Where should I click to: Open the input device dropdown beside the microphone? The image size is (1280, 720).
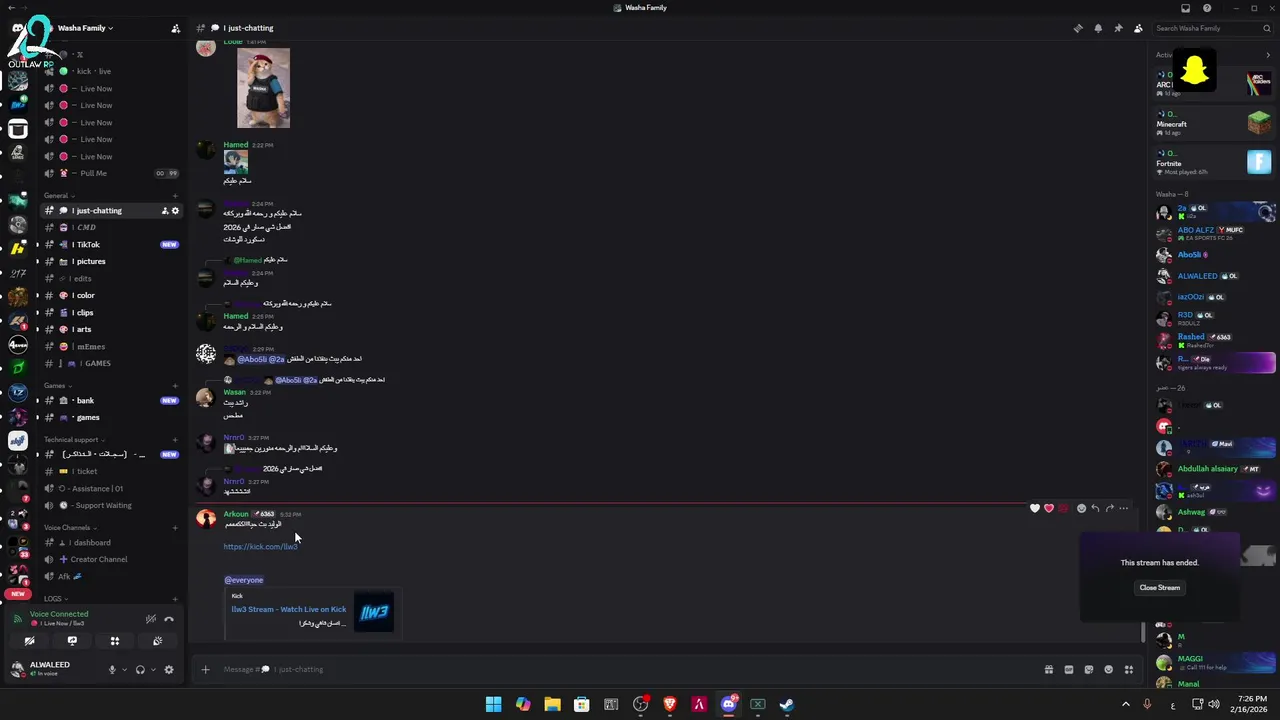[124, 669]
